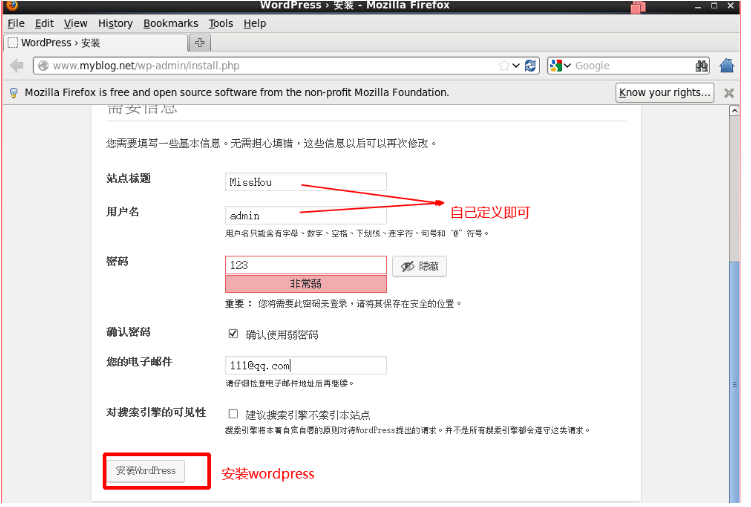Minimize the Firefox window
Image resolution: width=751 pixels, height=507 pixels.
click(698, 6)
